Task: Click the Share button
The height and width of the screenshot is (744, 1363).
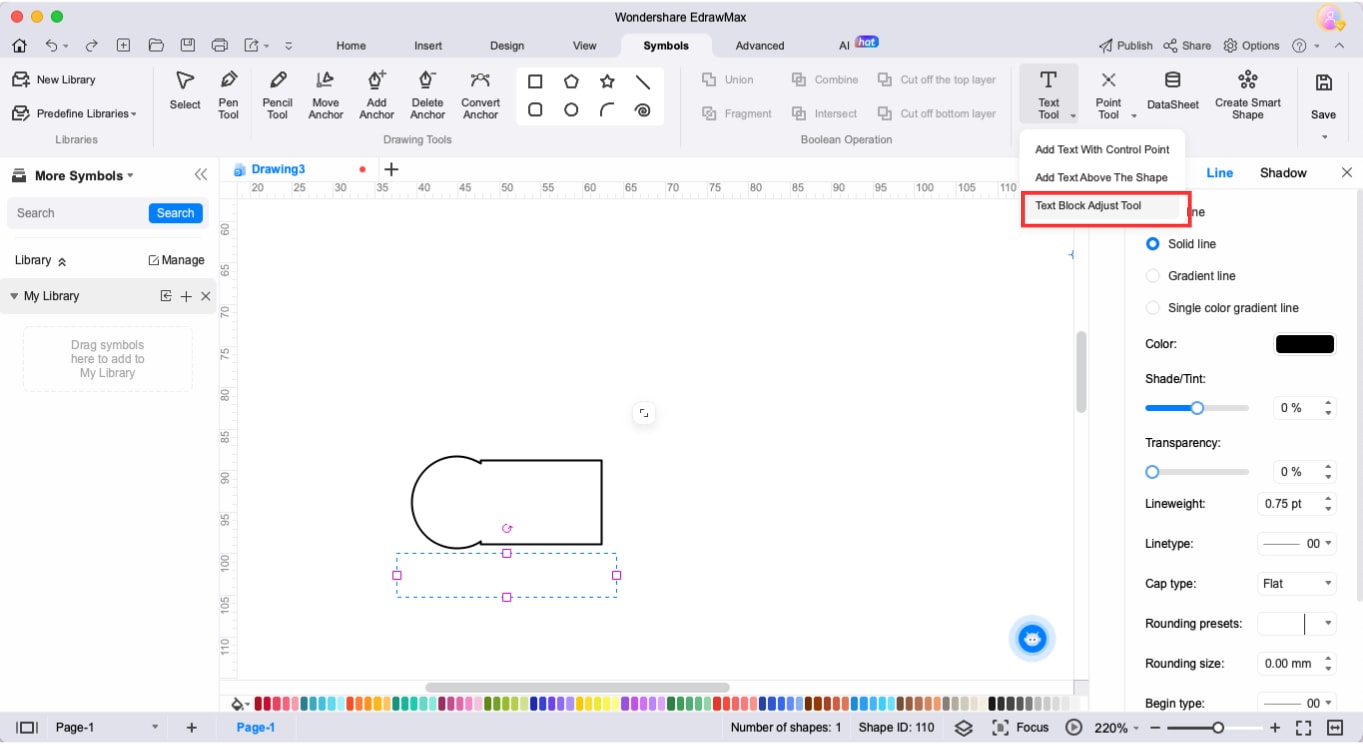Action: click(x=1187, y=46)
